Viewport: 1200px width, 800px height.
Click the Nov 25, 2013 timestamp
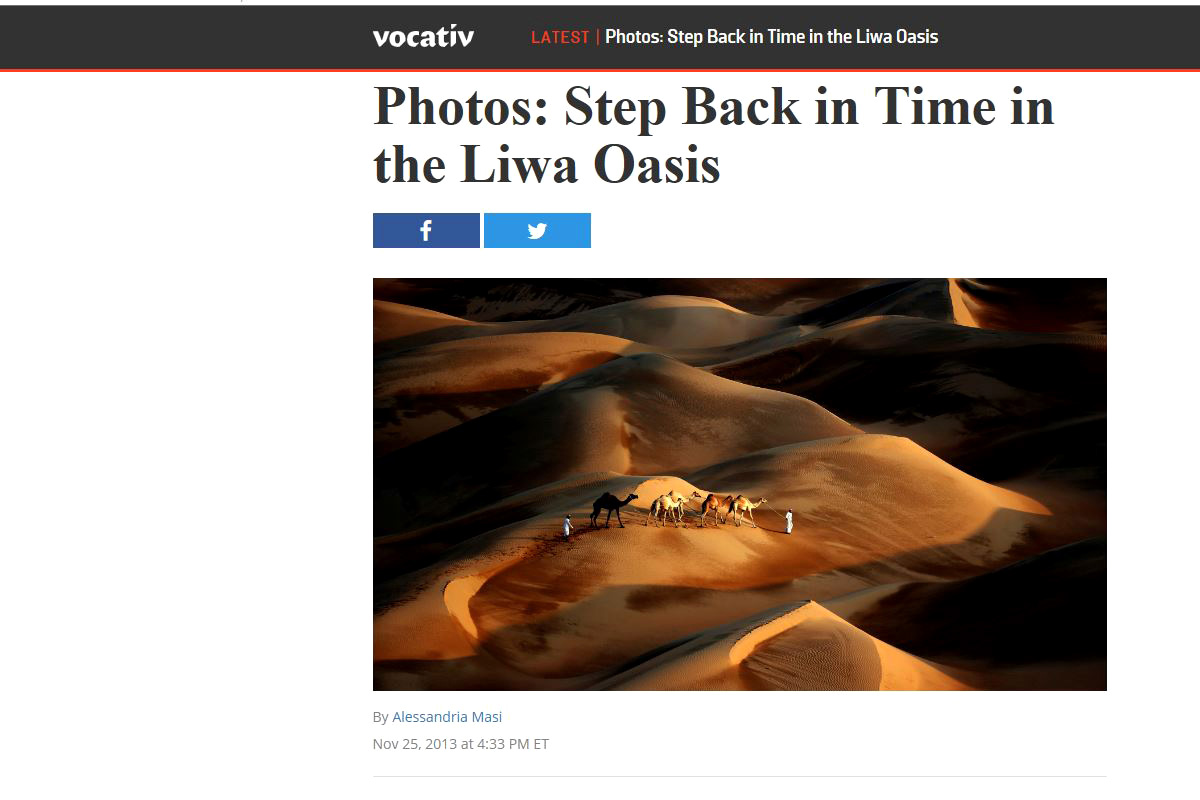click(x=461, y=744)
